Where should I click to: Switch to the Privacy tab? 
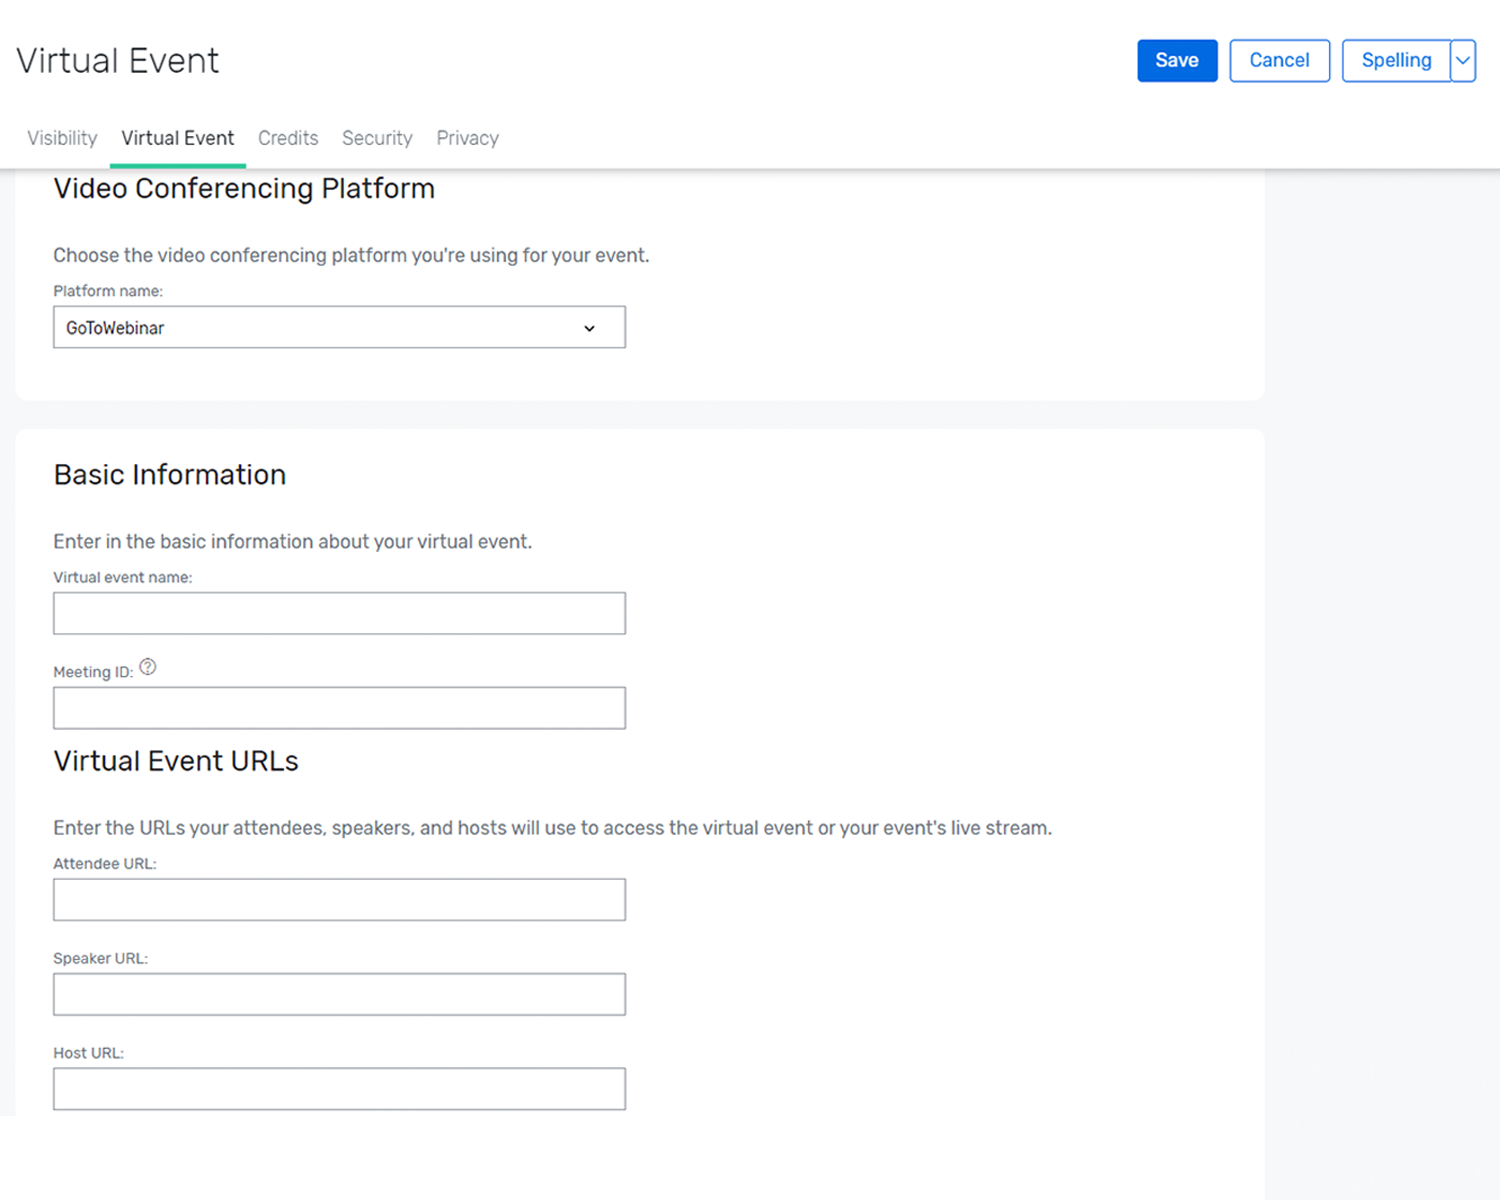coord(467,138)
